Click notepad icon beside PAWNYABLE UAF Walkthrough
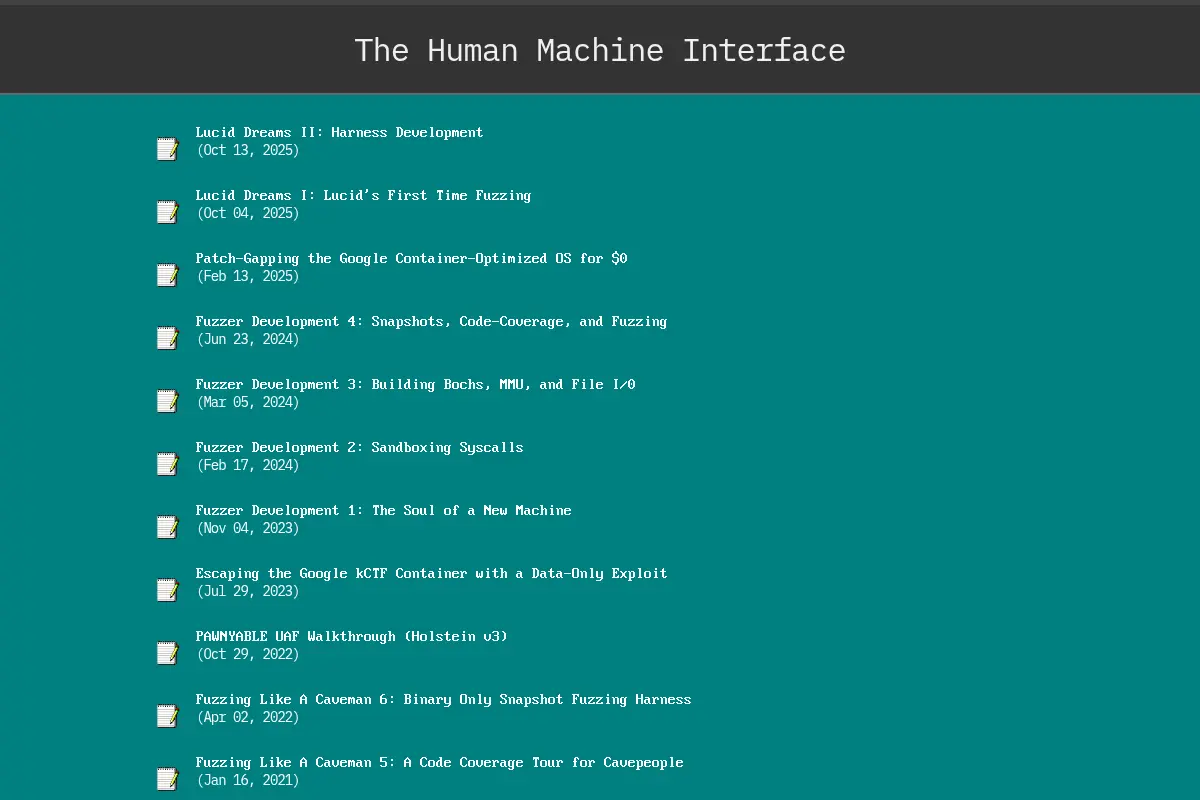Viewport: 1200px width, 800px height. pos(167,653)
